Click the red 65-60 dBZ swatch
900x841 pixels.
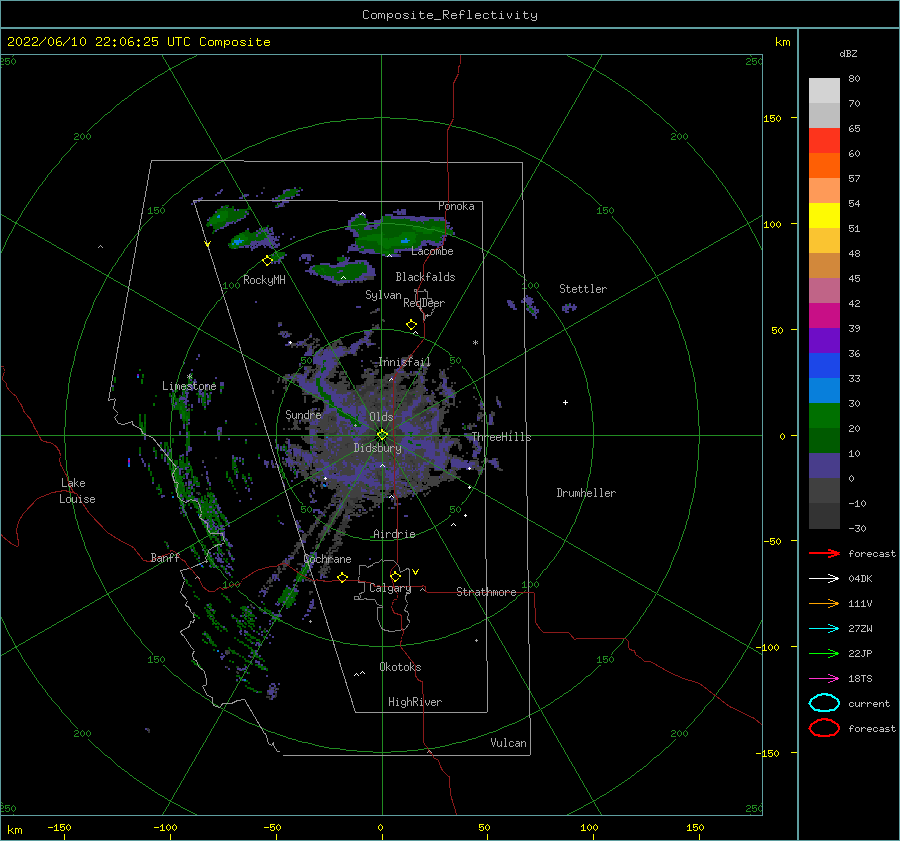coord(824,141)
